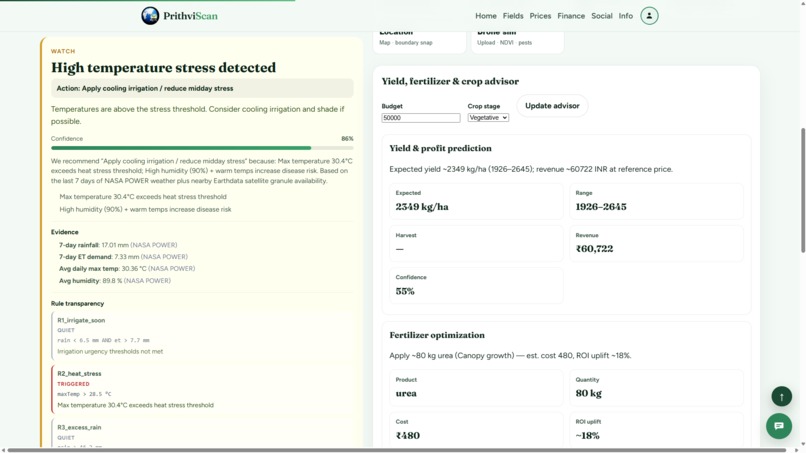Open the Social tab
Screen dimensions: 806x453
tap(601, 16)
